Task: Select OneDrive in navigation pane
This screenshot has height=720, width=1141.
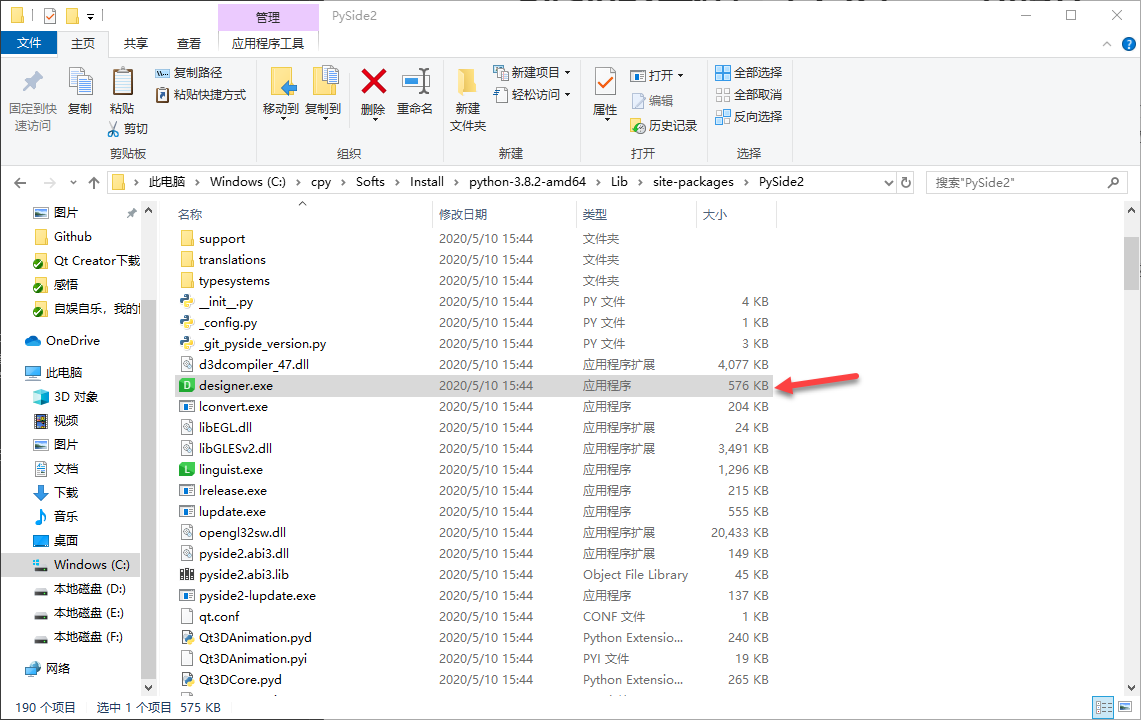Action: pos(71,341)
